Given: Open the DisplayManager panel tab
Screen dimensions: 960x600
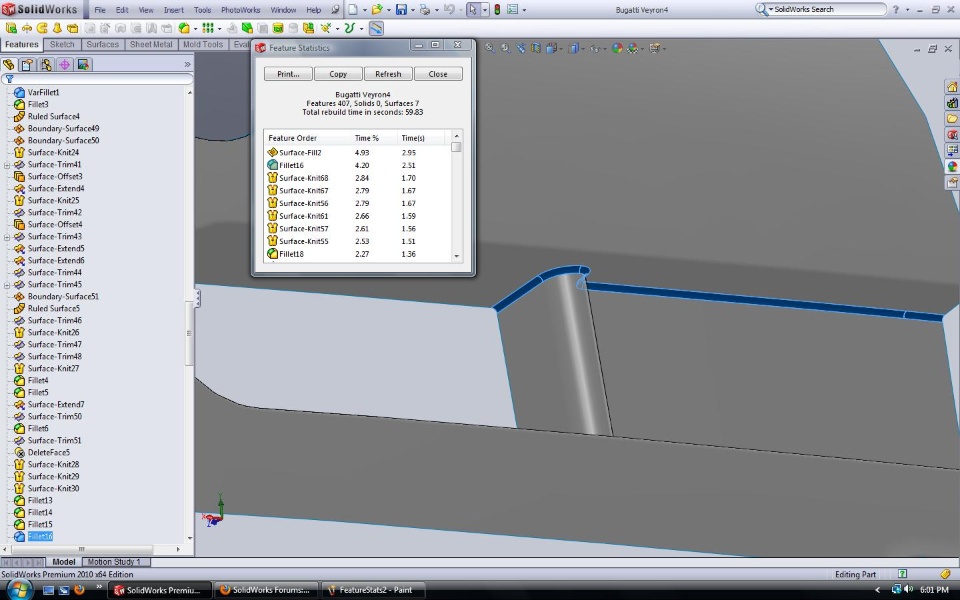Looking at the screenshot, I should pos(84,64).
